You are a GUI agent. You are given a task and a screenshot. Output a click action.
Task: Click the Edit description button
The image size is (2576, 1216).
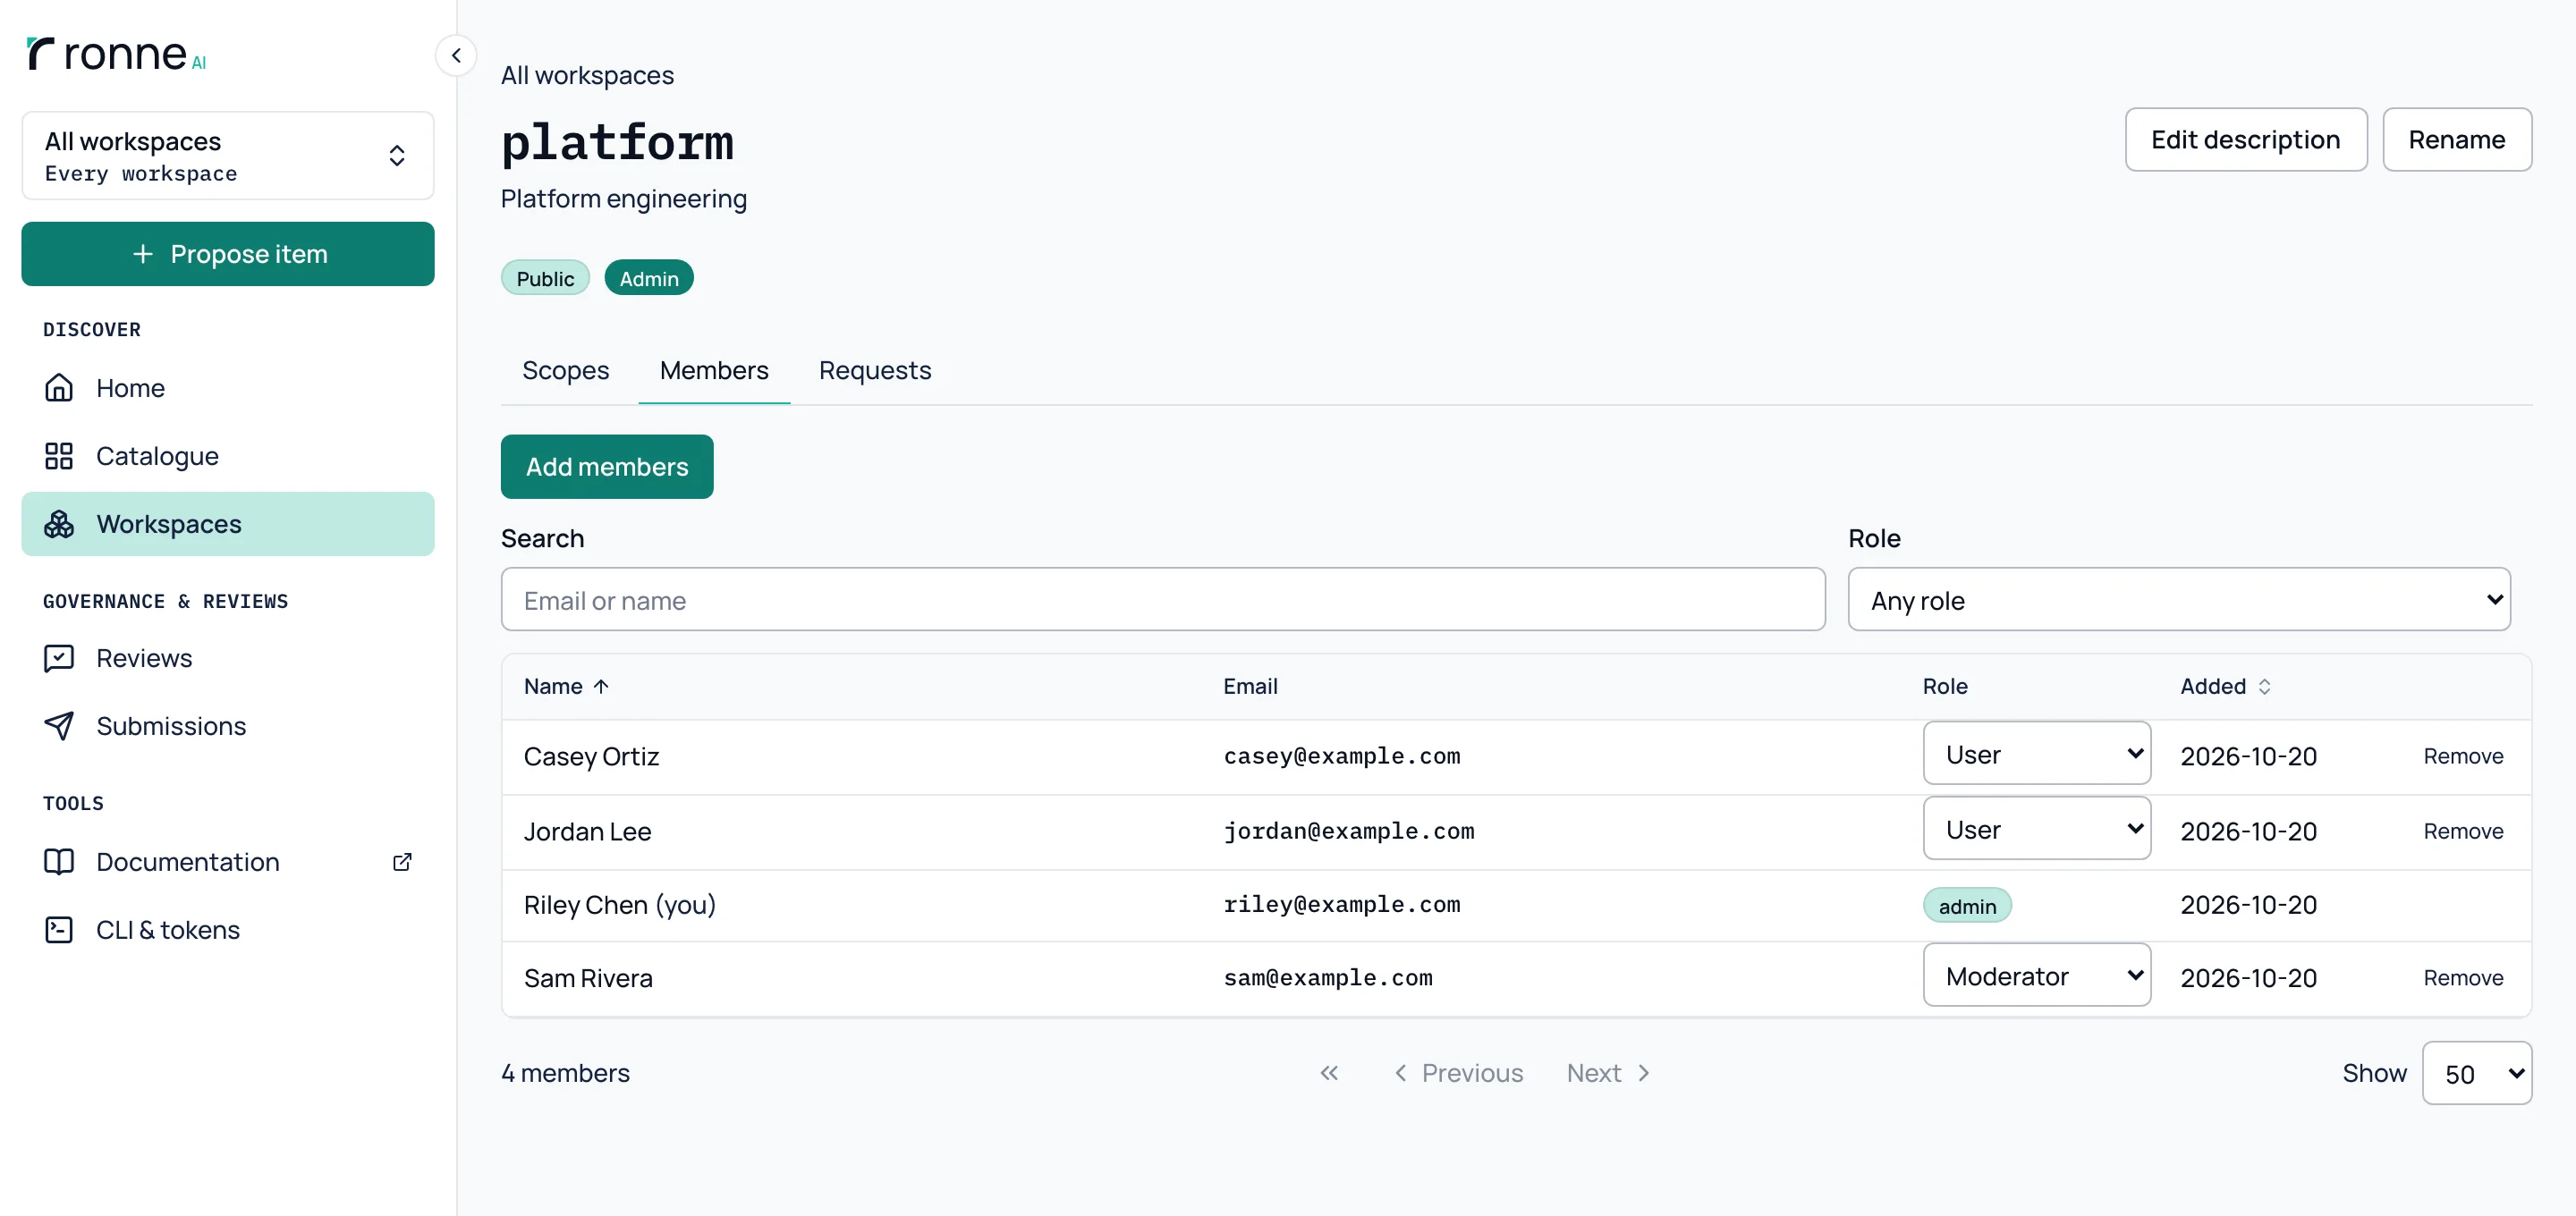pyautogui.click(x=2245, y=140)
